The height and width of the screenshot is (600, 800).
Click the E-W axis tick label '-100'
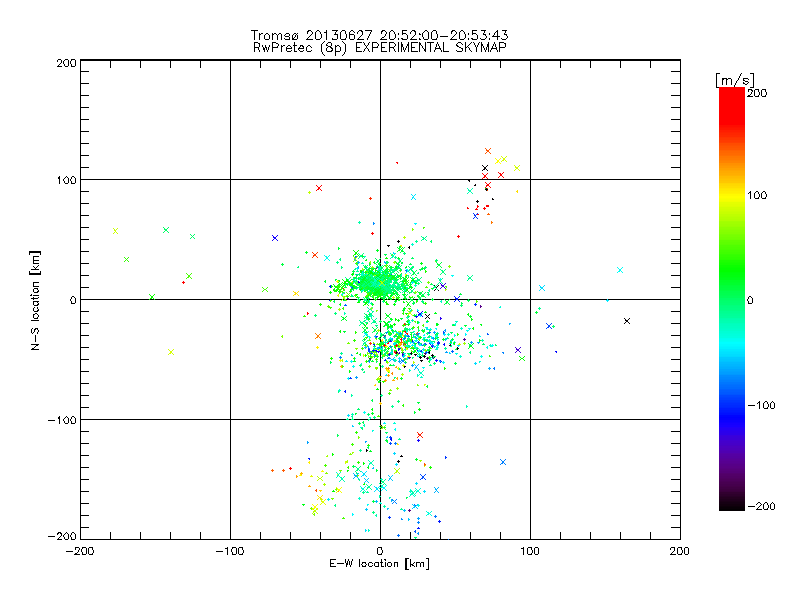pos(230,551)
